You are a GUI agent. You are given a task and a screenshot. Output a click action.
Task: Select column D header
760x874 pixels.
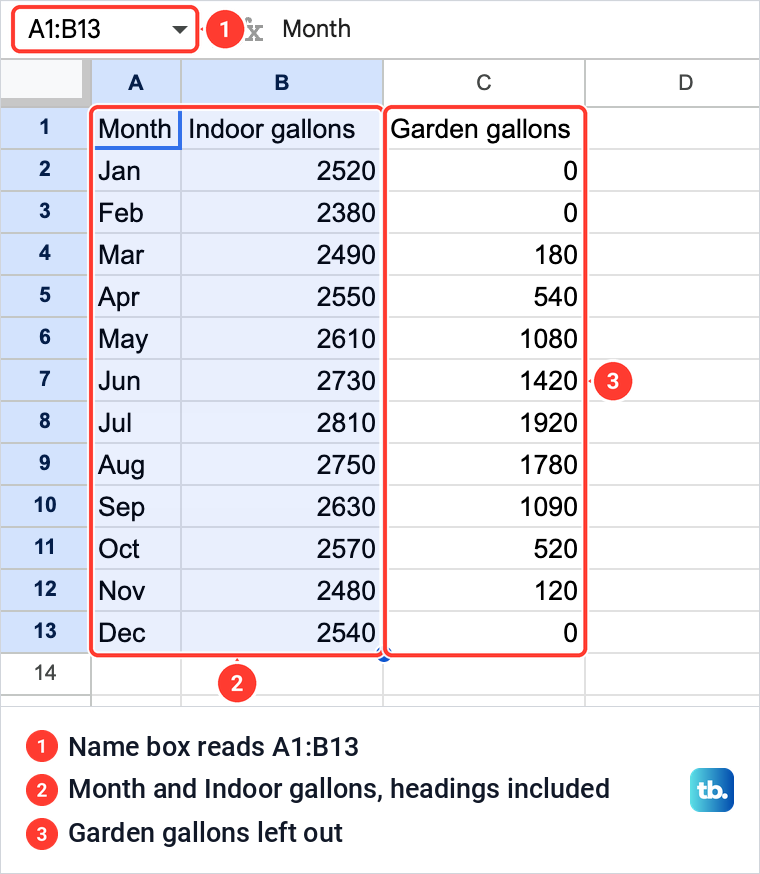click(673, 82)
